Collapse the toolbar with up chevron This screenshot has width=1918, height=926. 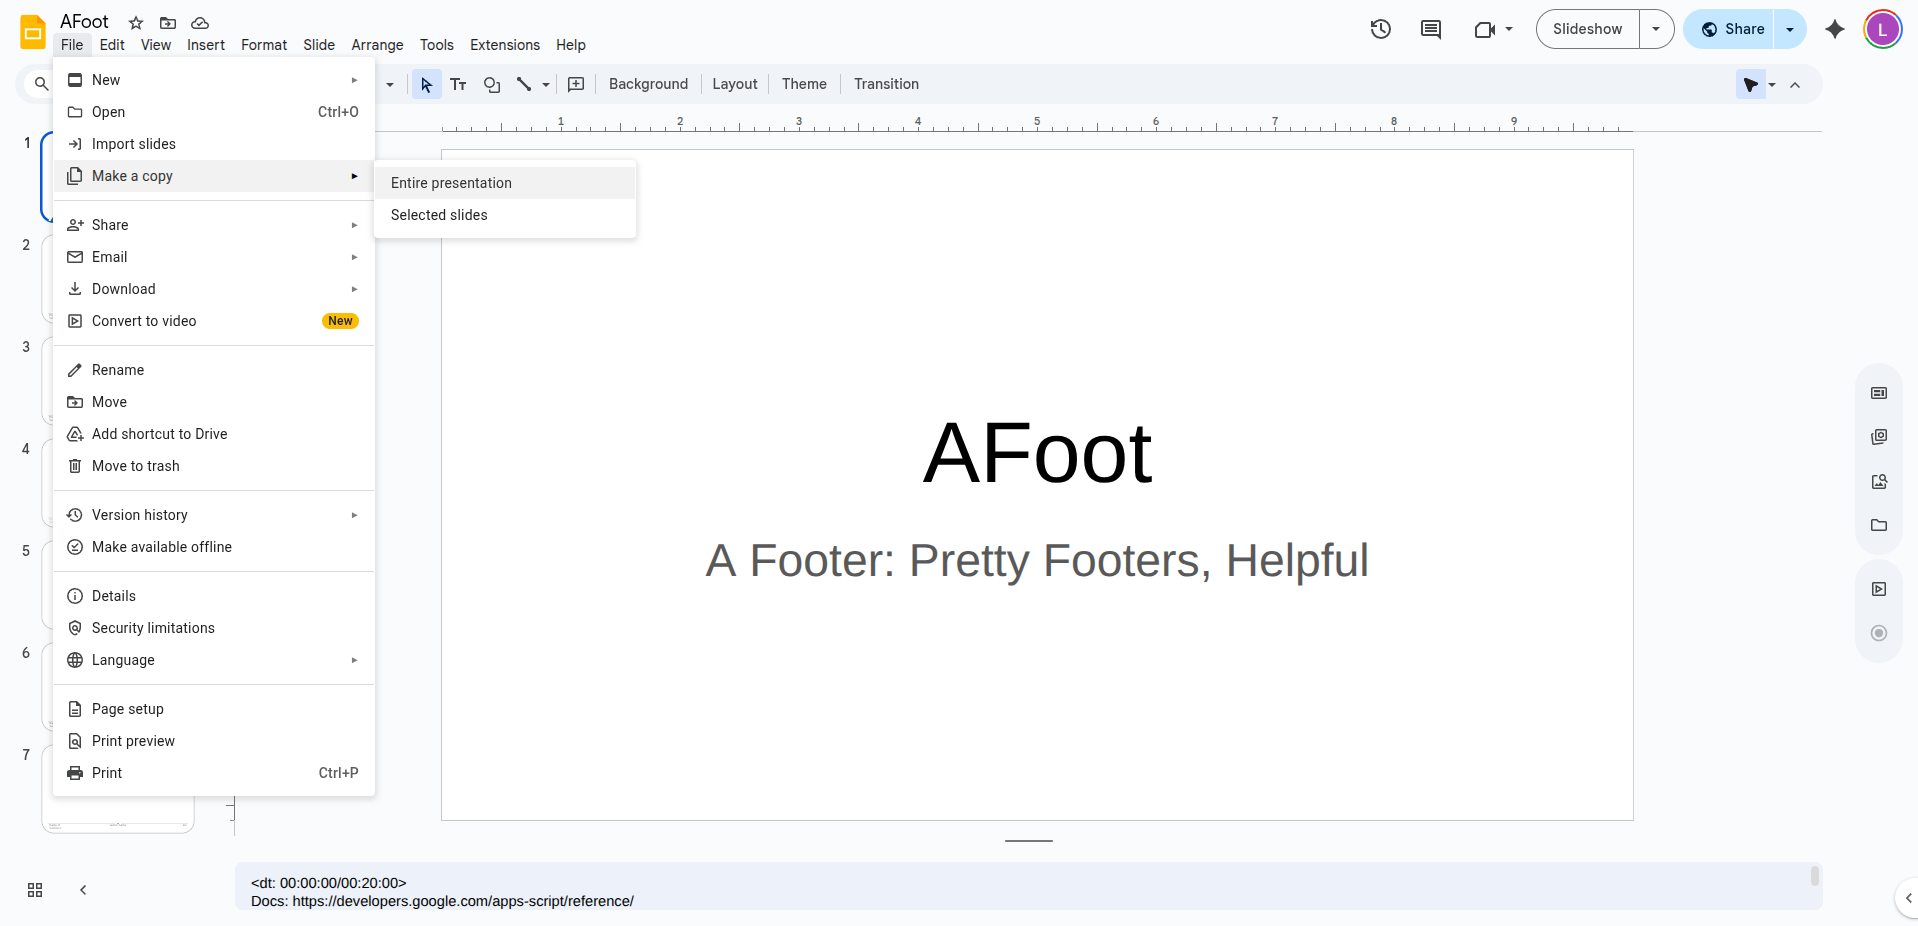point(1795,85)
